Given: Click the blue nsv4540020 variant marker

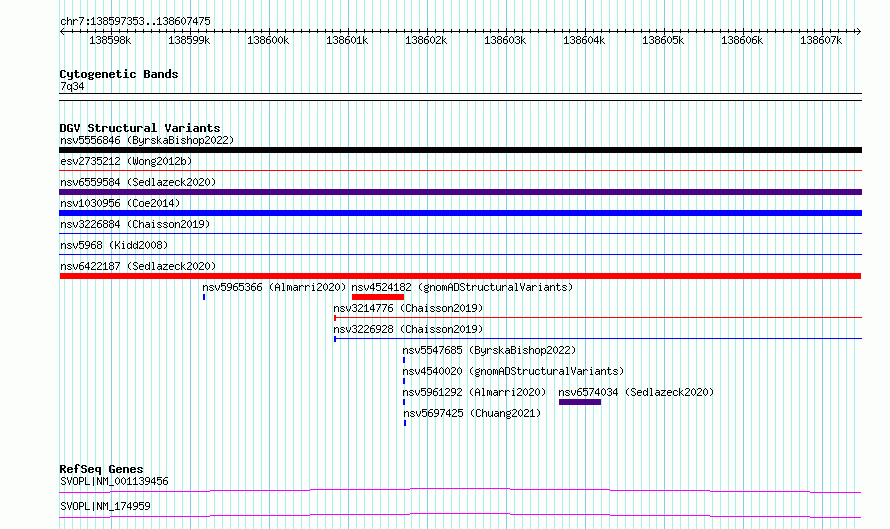Looking at the screenshot, I should [404, 381].
